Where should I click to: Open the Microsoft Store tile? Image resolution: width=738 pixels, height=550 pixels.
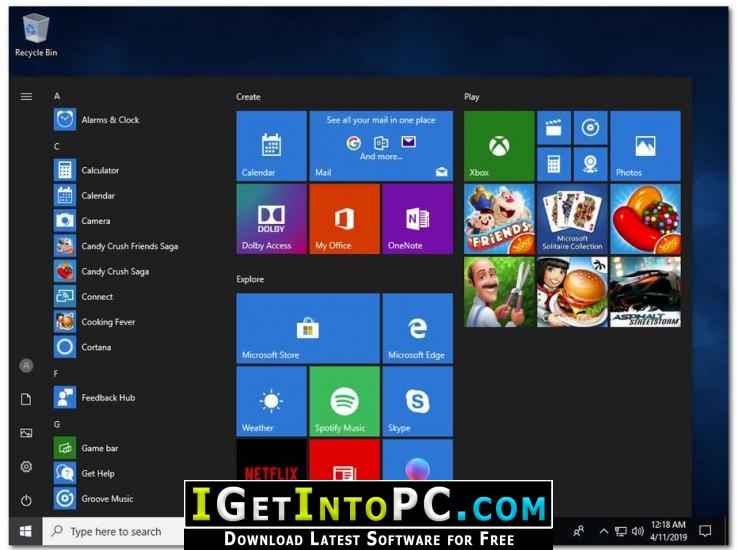(x=308, y=328)
